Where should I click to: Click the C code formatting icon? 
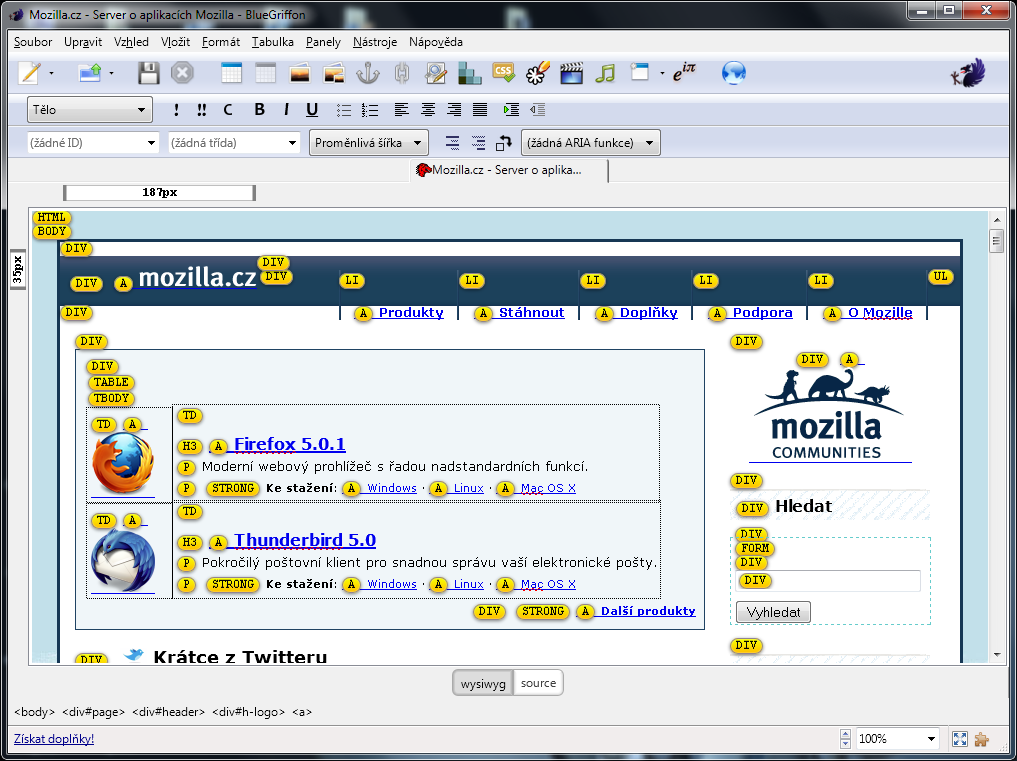click(228, 110)
